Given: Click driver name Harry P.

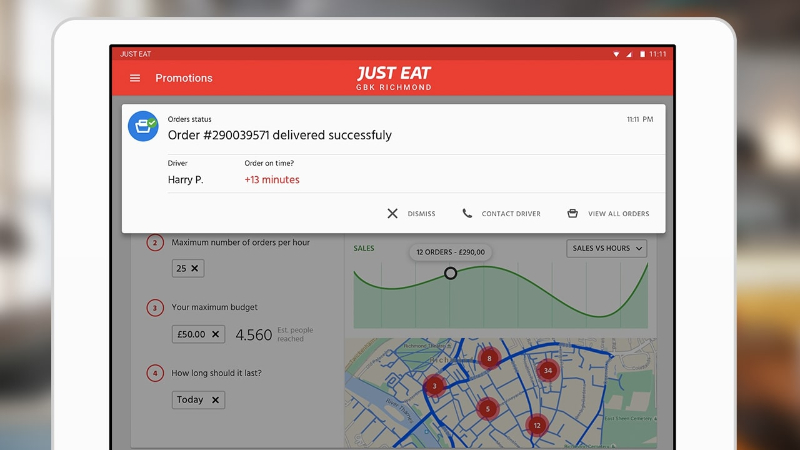Looking at the screenshot, I should pyautogui.click(x=186, y=180).
